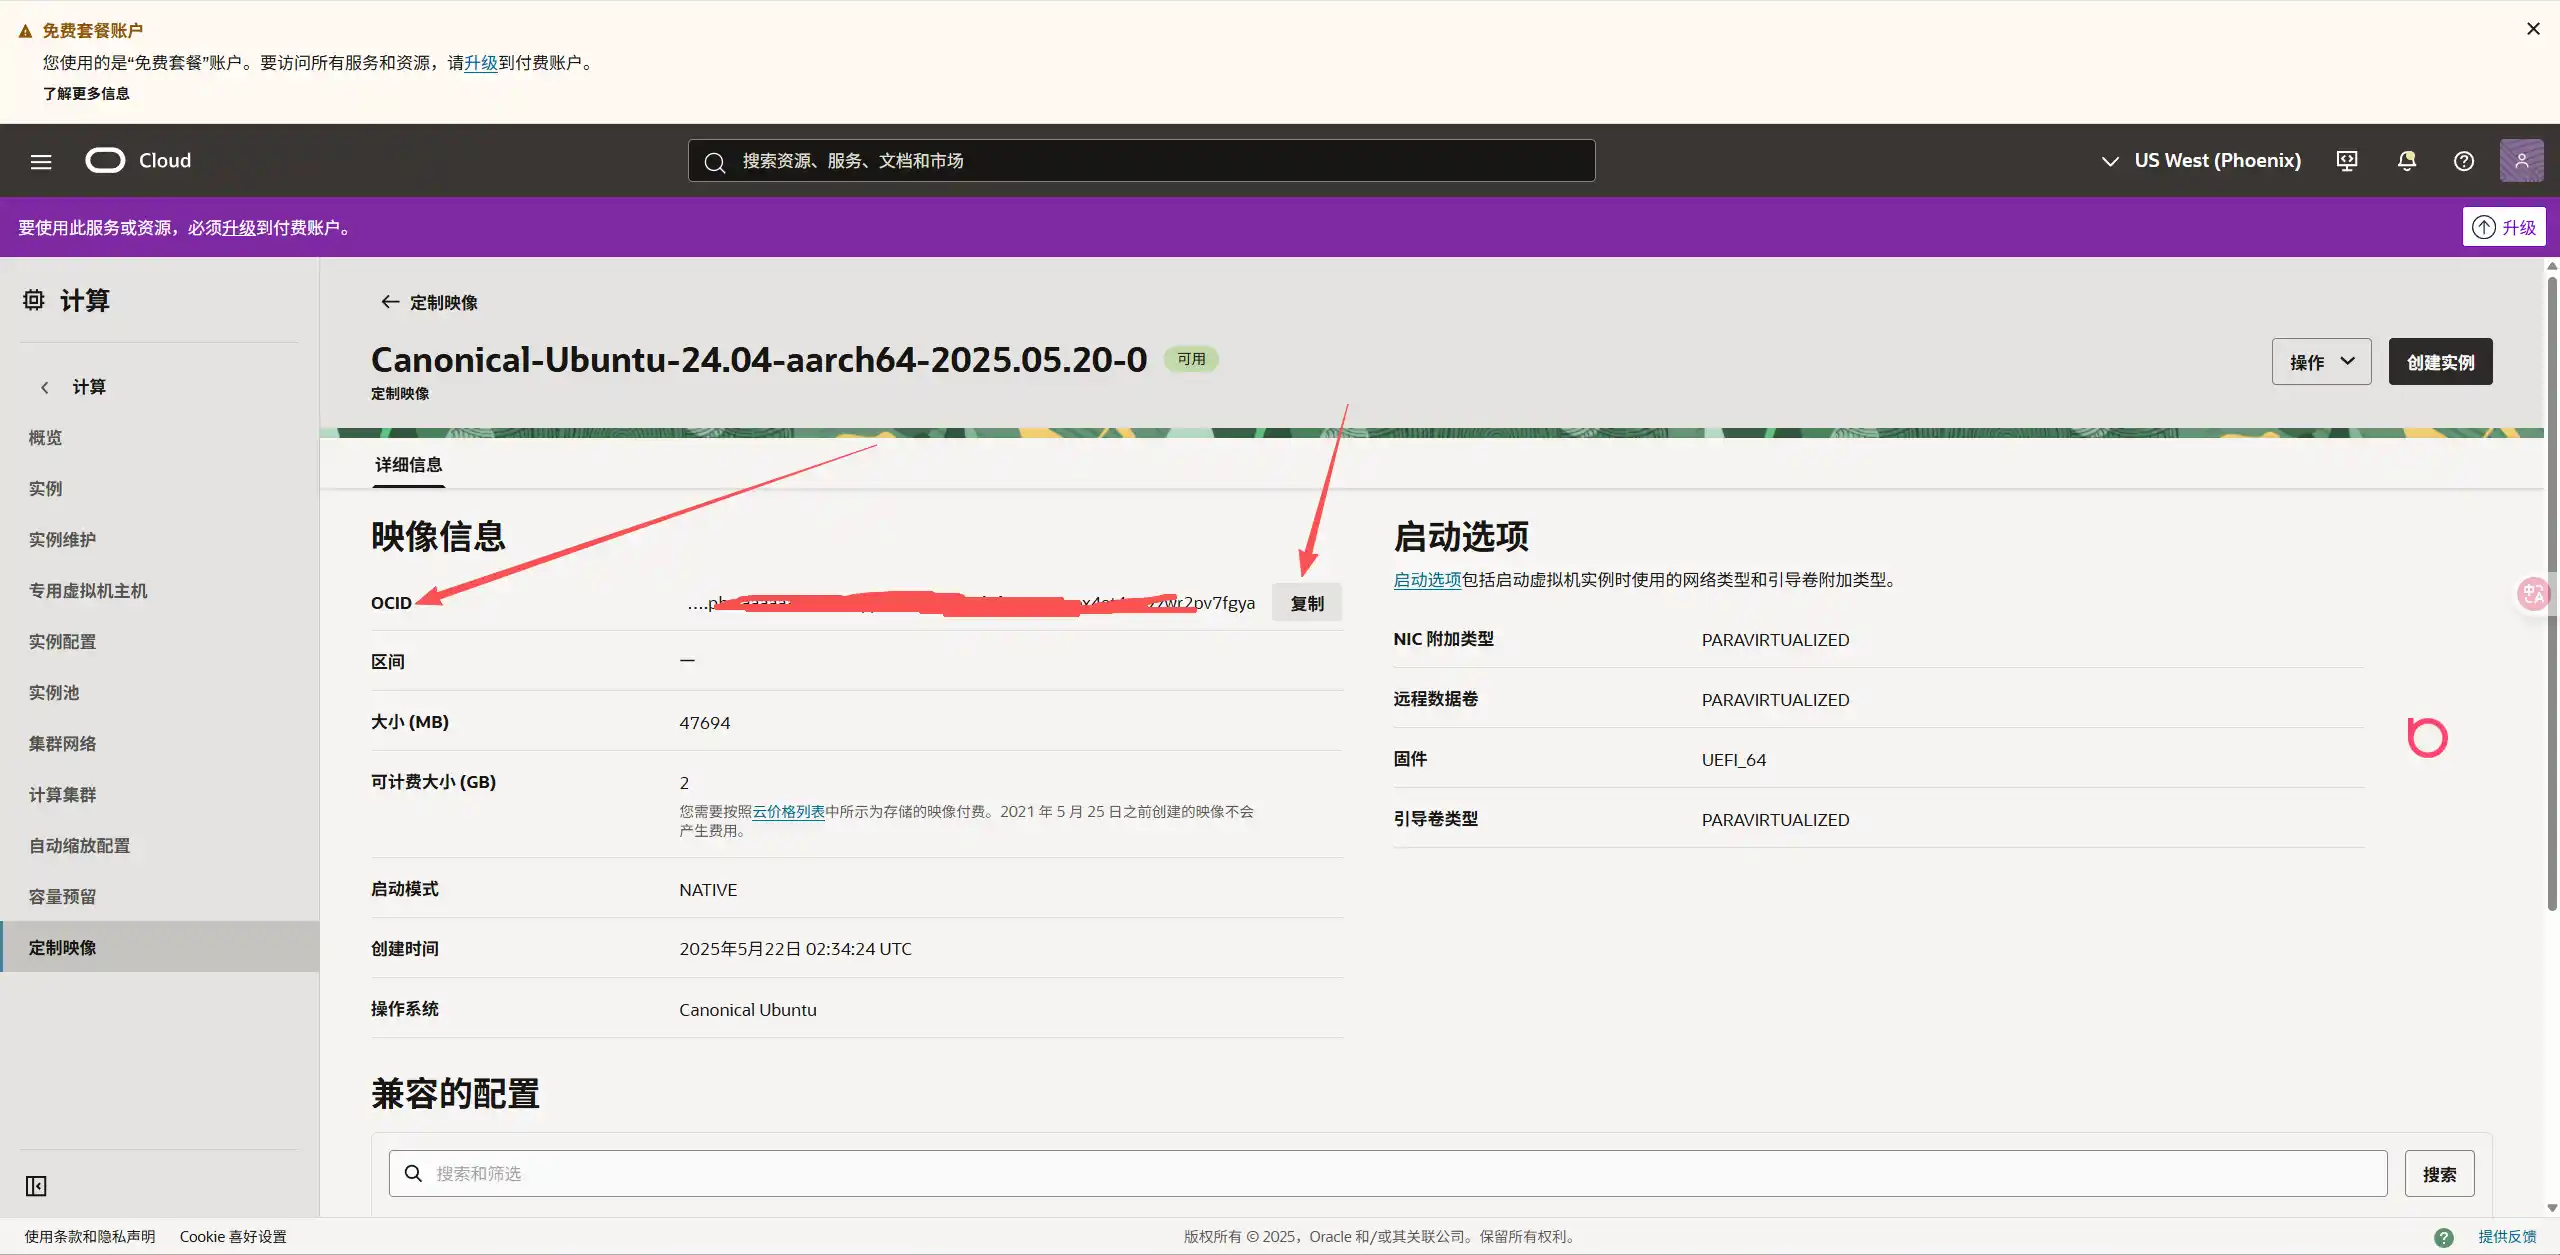Open the 操作 actions dropdown
The height and width of the screenshot is (1255, 2560).
tap(2321, 362)
